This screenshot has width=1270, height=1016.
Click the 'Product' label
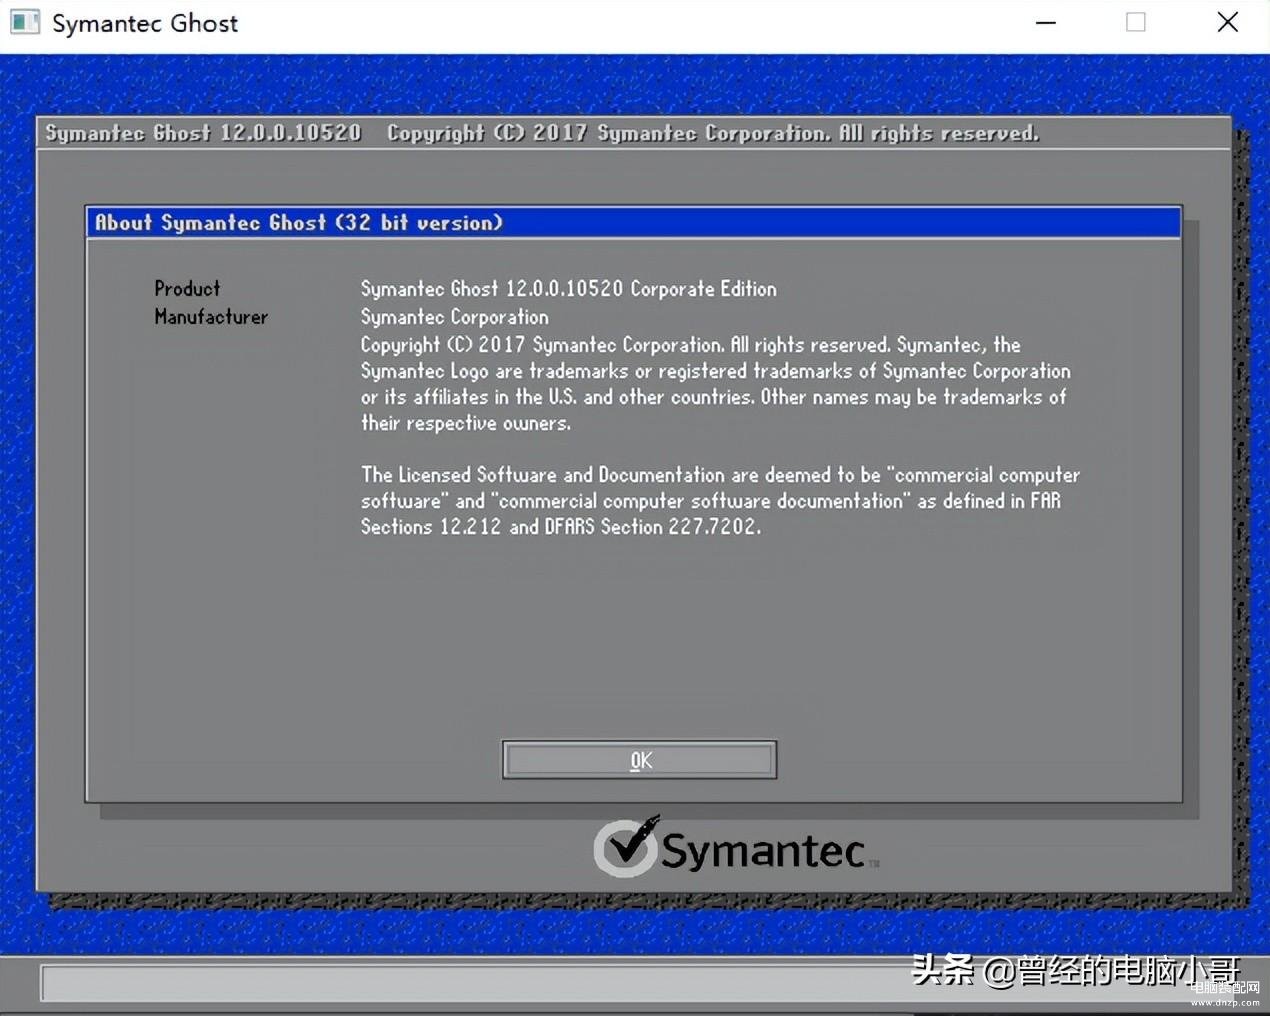(x=187, y=289)
